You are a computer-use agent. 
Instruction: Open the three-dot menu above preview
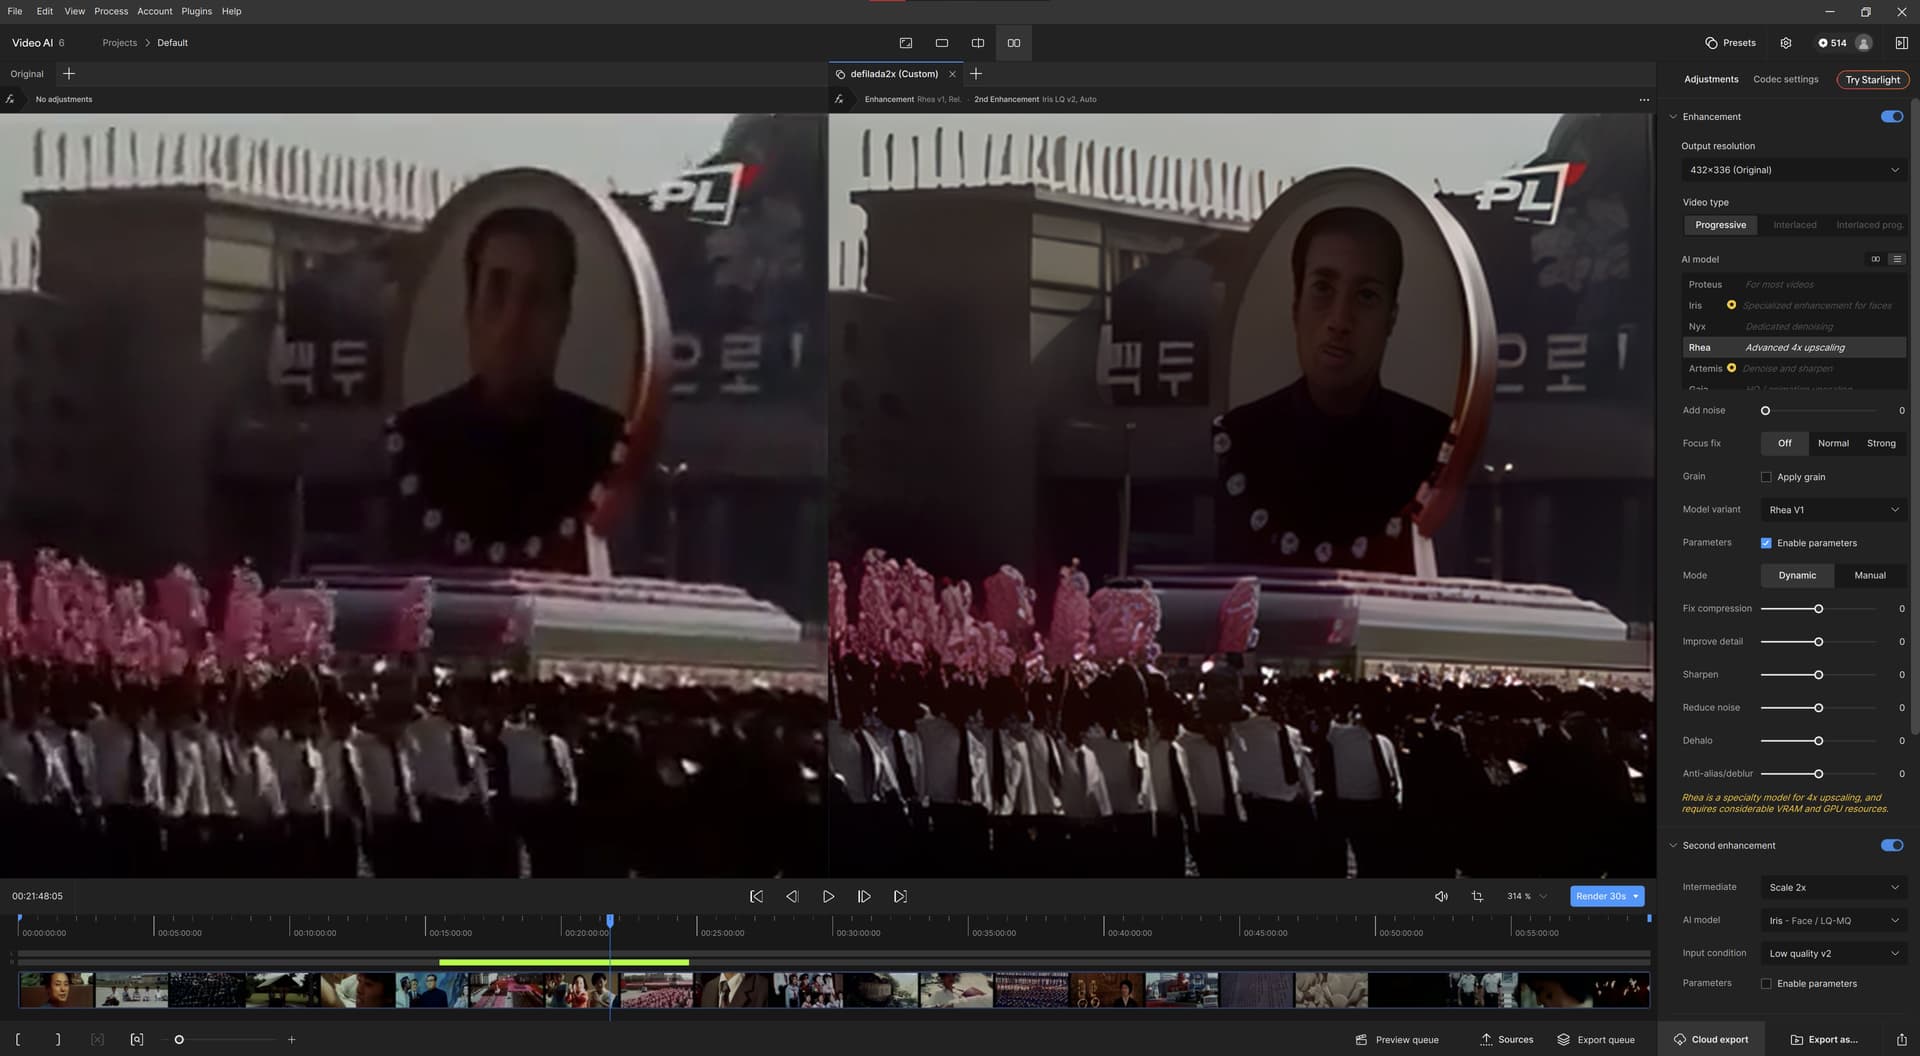[x=1644, y=100]
